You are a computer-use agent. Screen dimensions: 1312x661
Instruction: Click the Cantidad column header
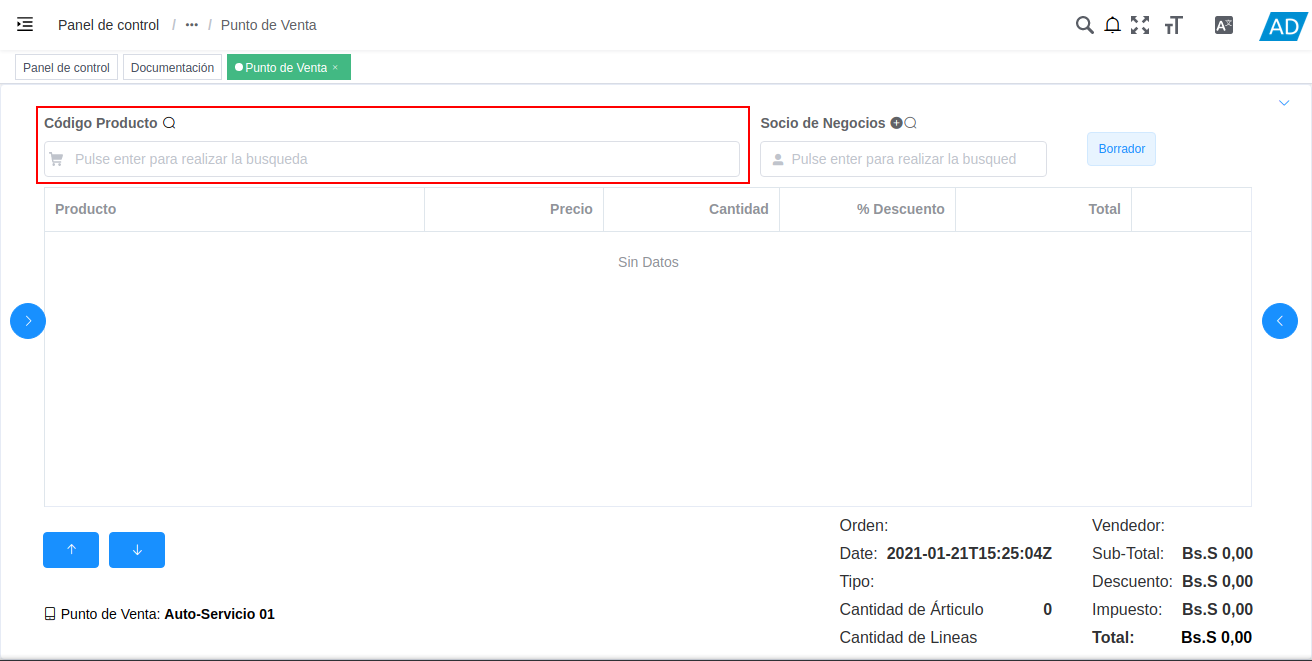point(692,209)
